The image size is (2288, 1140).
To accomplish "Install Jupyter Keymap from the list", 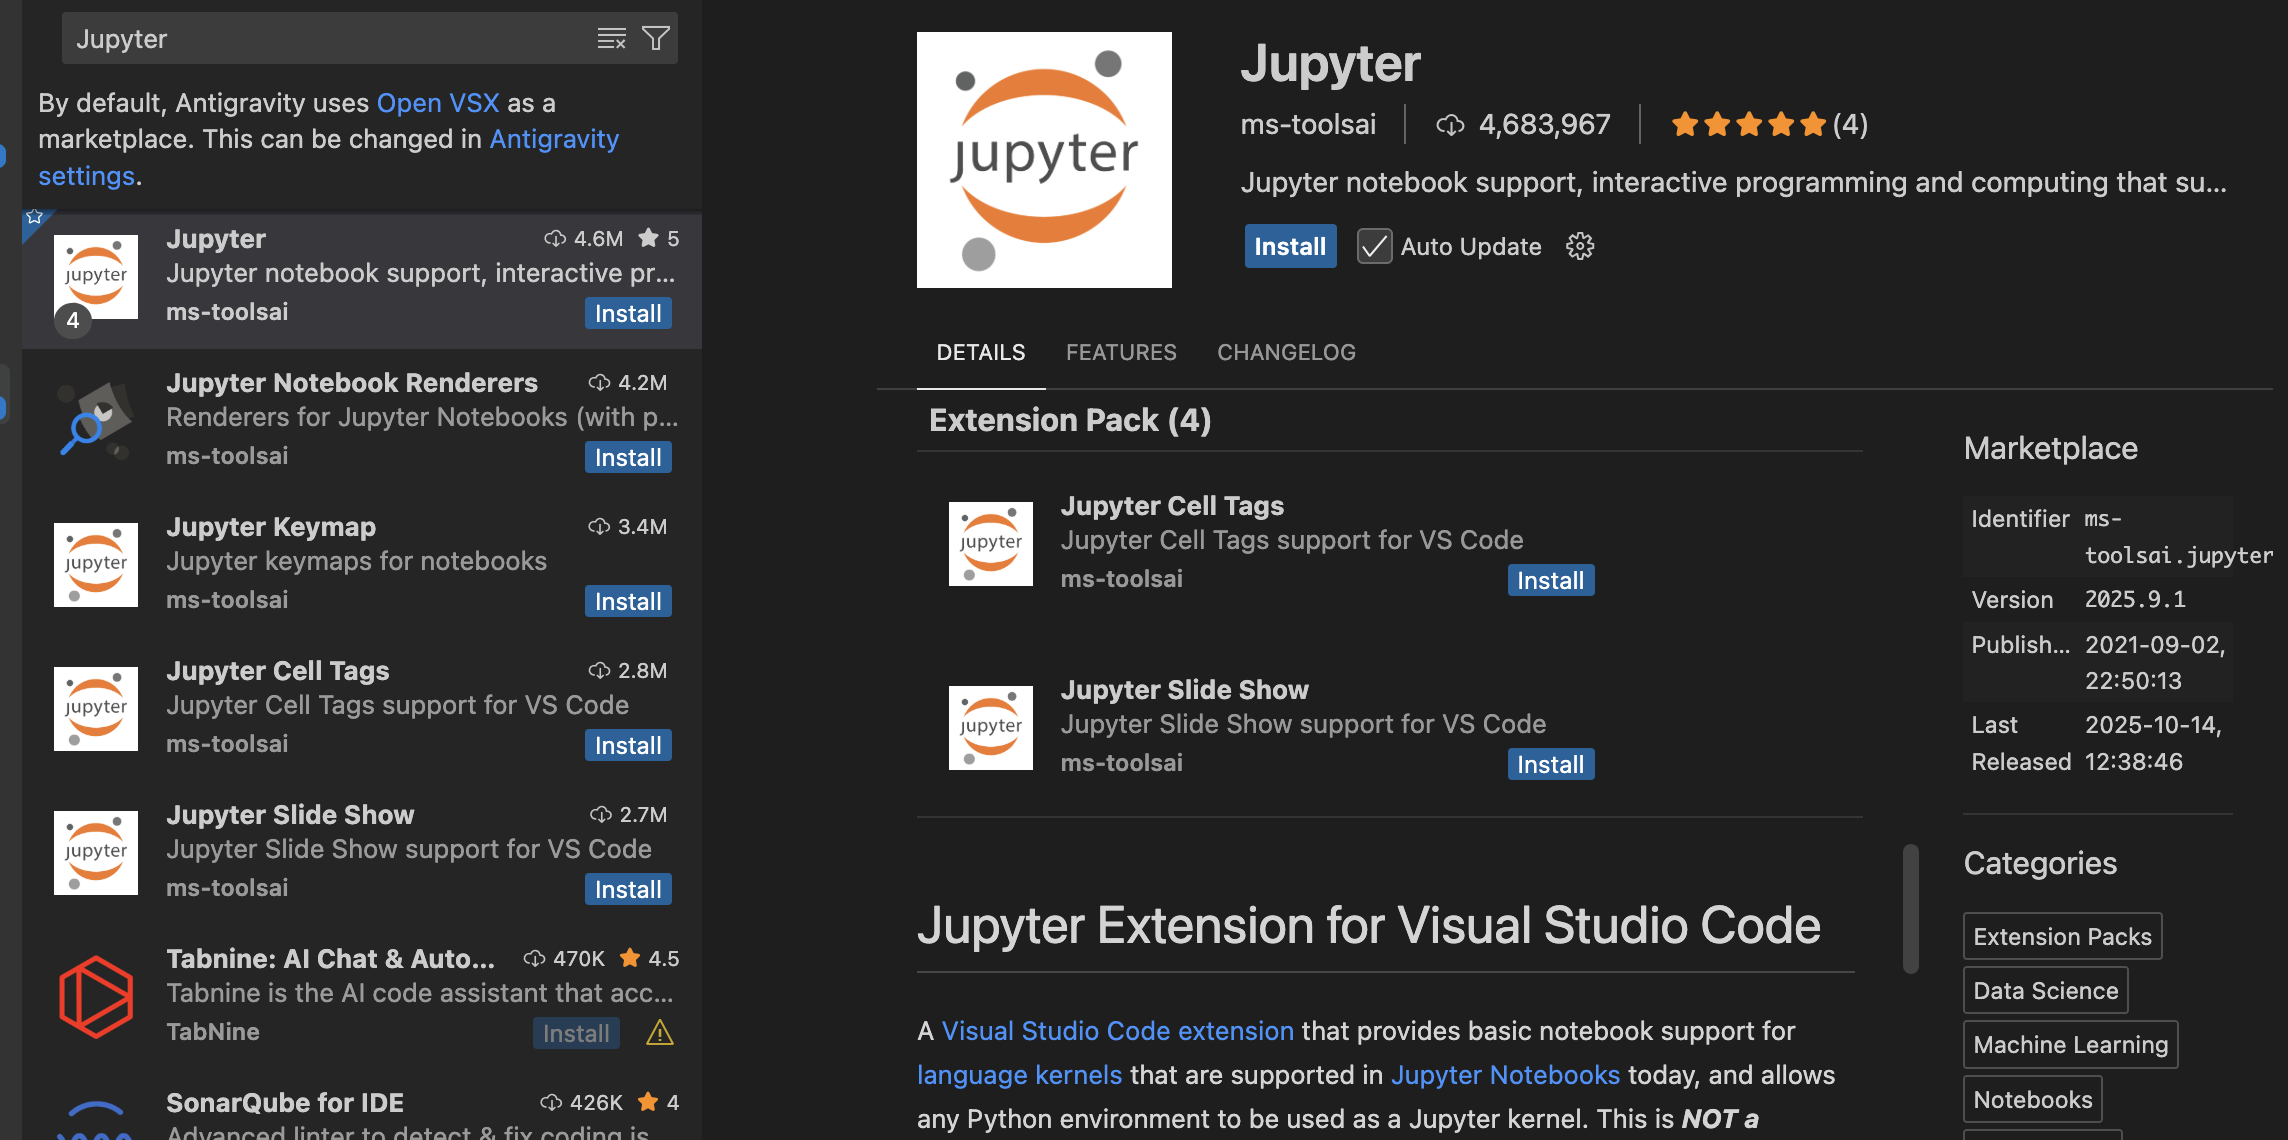I will 627,602.
